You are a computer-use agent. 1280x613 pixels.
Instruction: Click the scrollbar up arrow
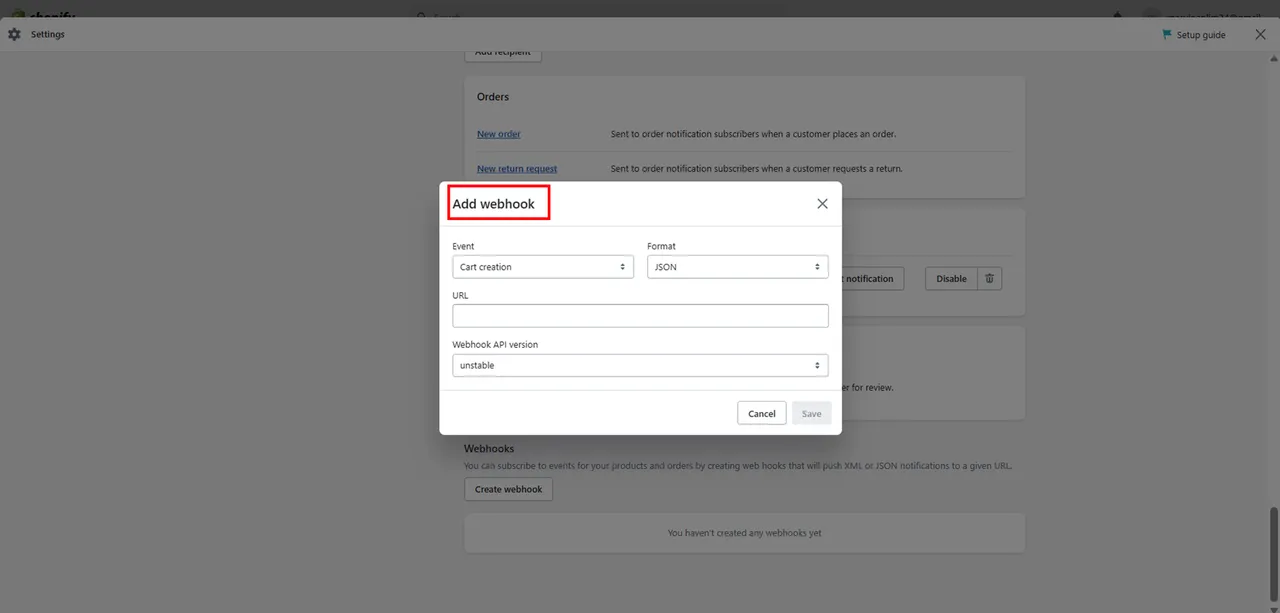pyautogui.click(x=1273, y=59)
